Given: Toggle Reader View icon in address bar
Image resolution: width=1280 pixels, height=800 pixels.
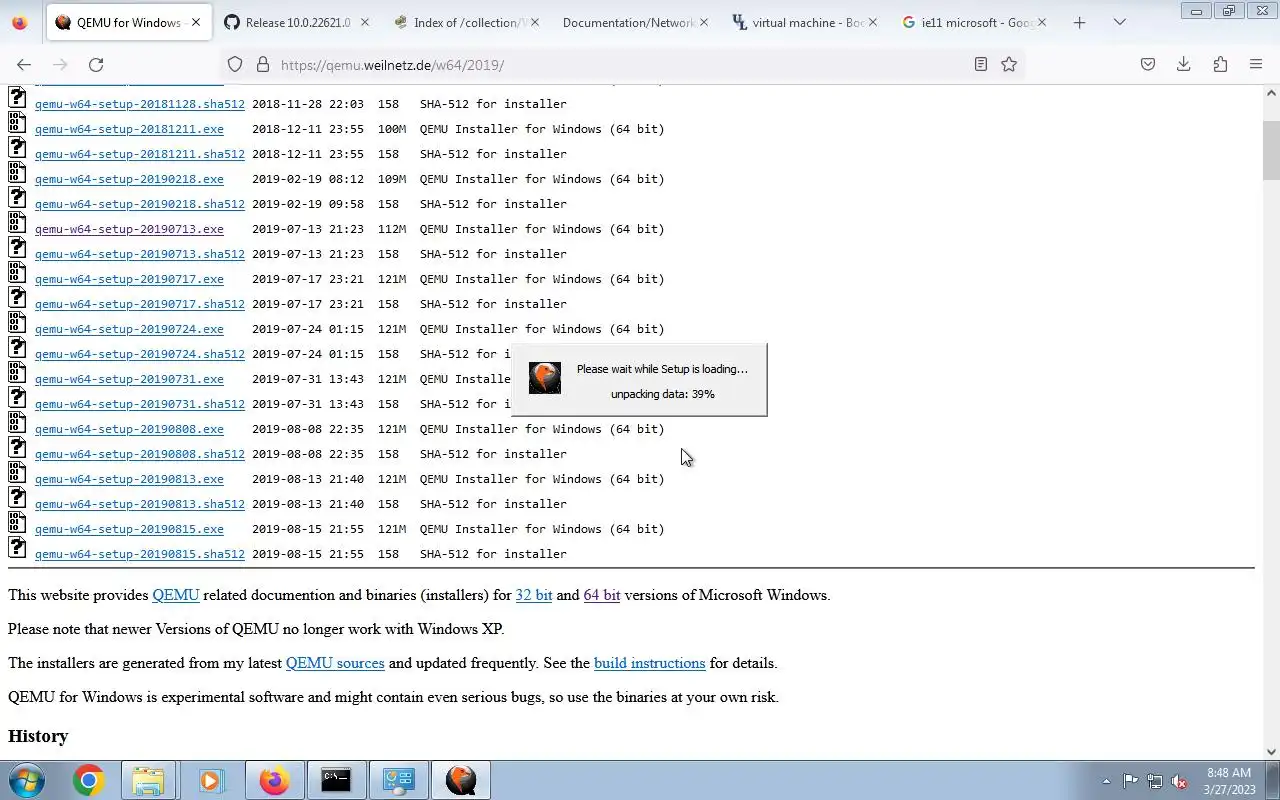Looking at the screenshot, I should 981,64.
